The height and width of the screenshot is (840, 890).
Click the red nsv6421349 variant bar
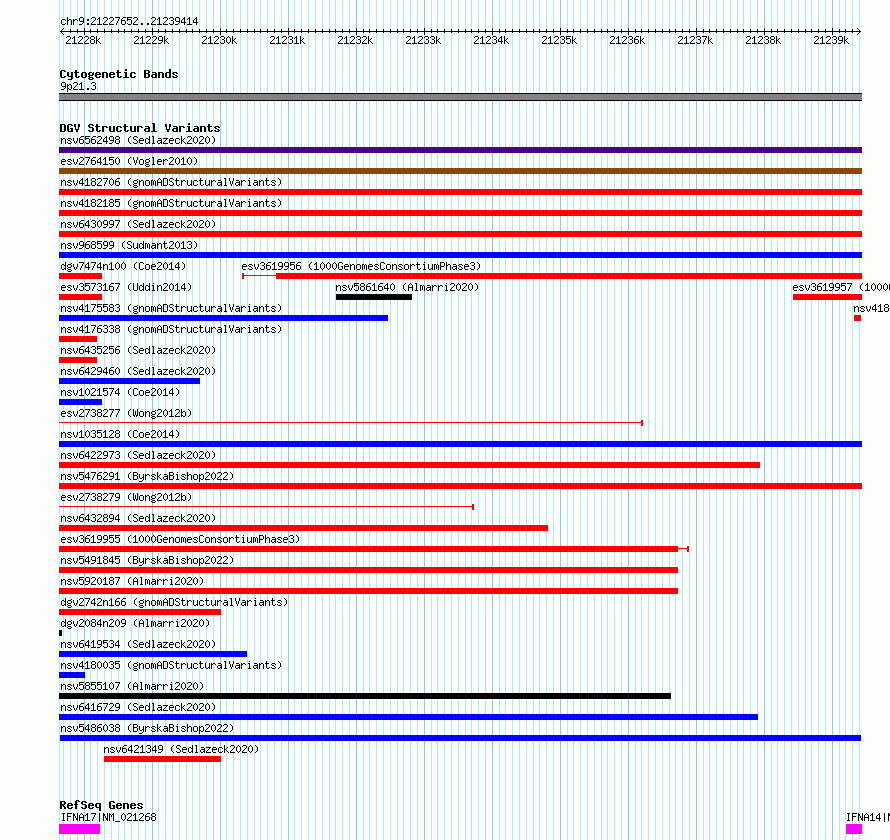[x=162, y=759]
